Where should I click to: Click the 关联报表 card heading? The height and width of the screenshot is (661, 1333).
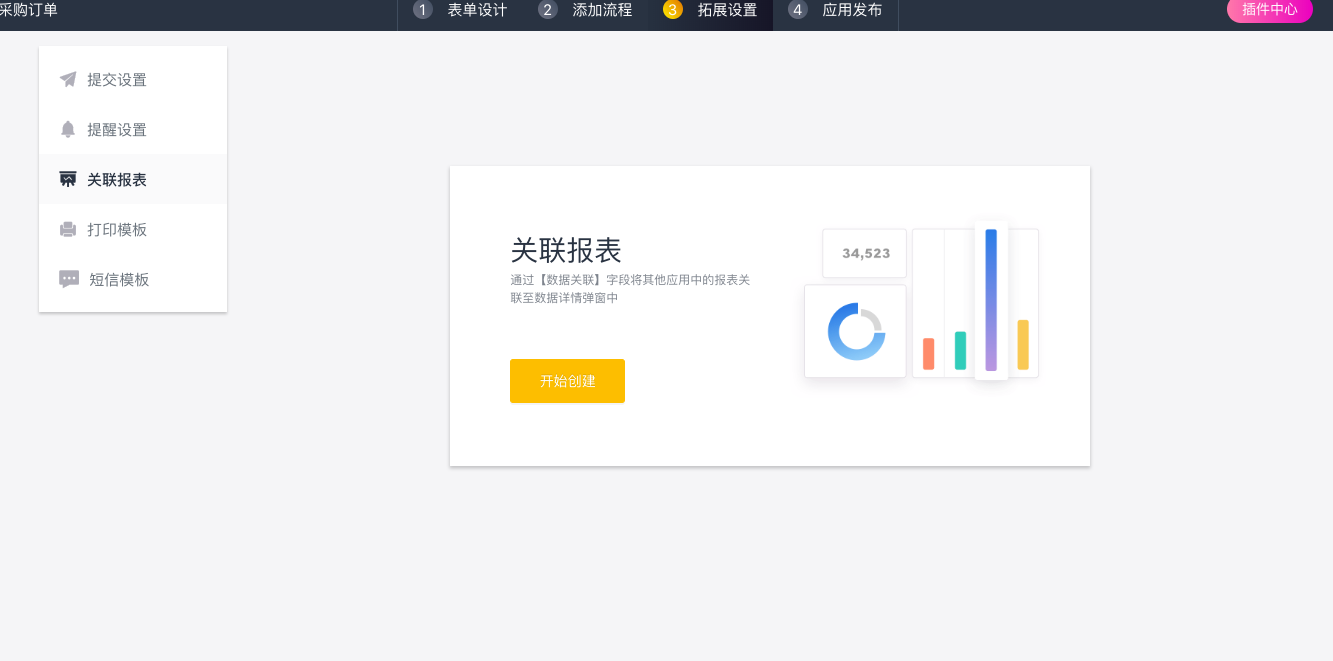click(x=566, y=250)
